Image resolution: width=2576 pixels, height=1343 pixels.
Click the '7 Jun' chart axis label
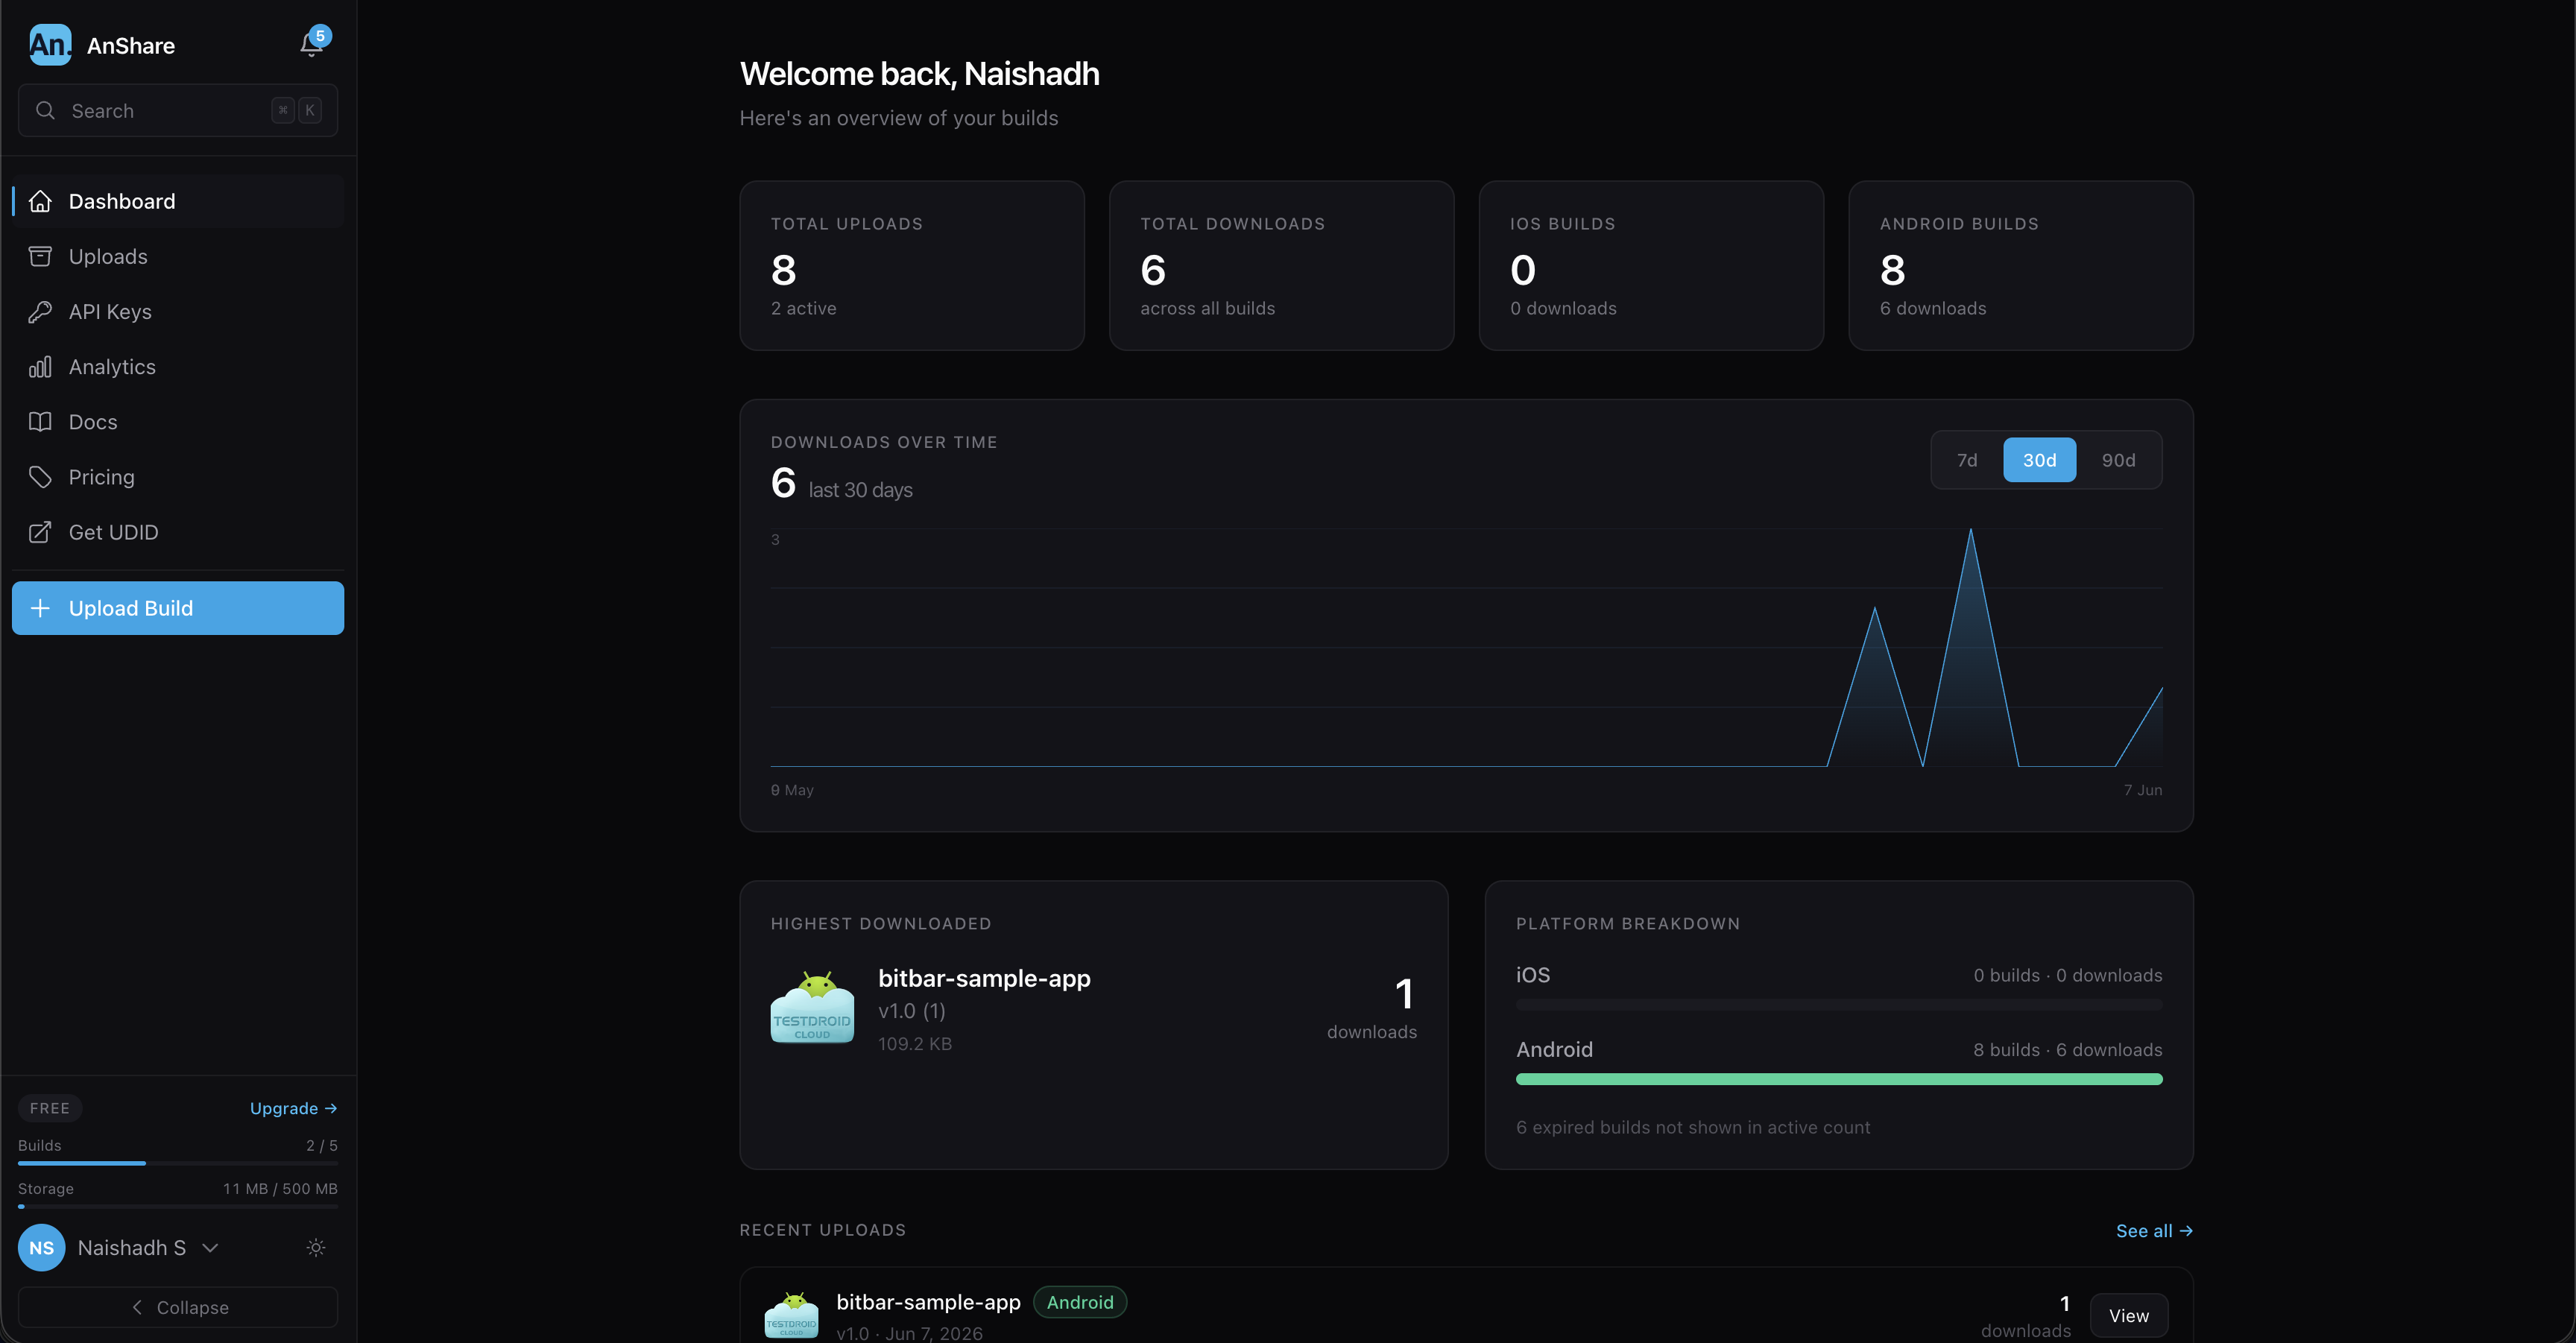point(2143,790)
